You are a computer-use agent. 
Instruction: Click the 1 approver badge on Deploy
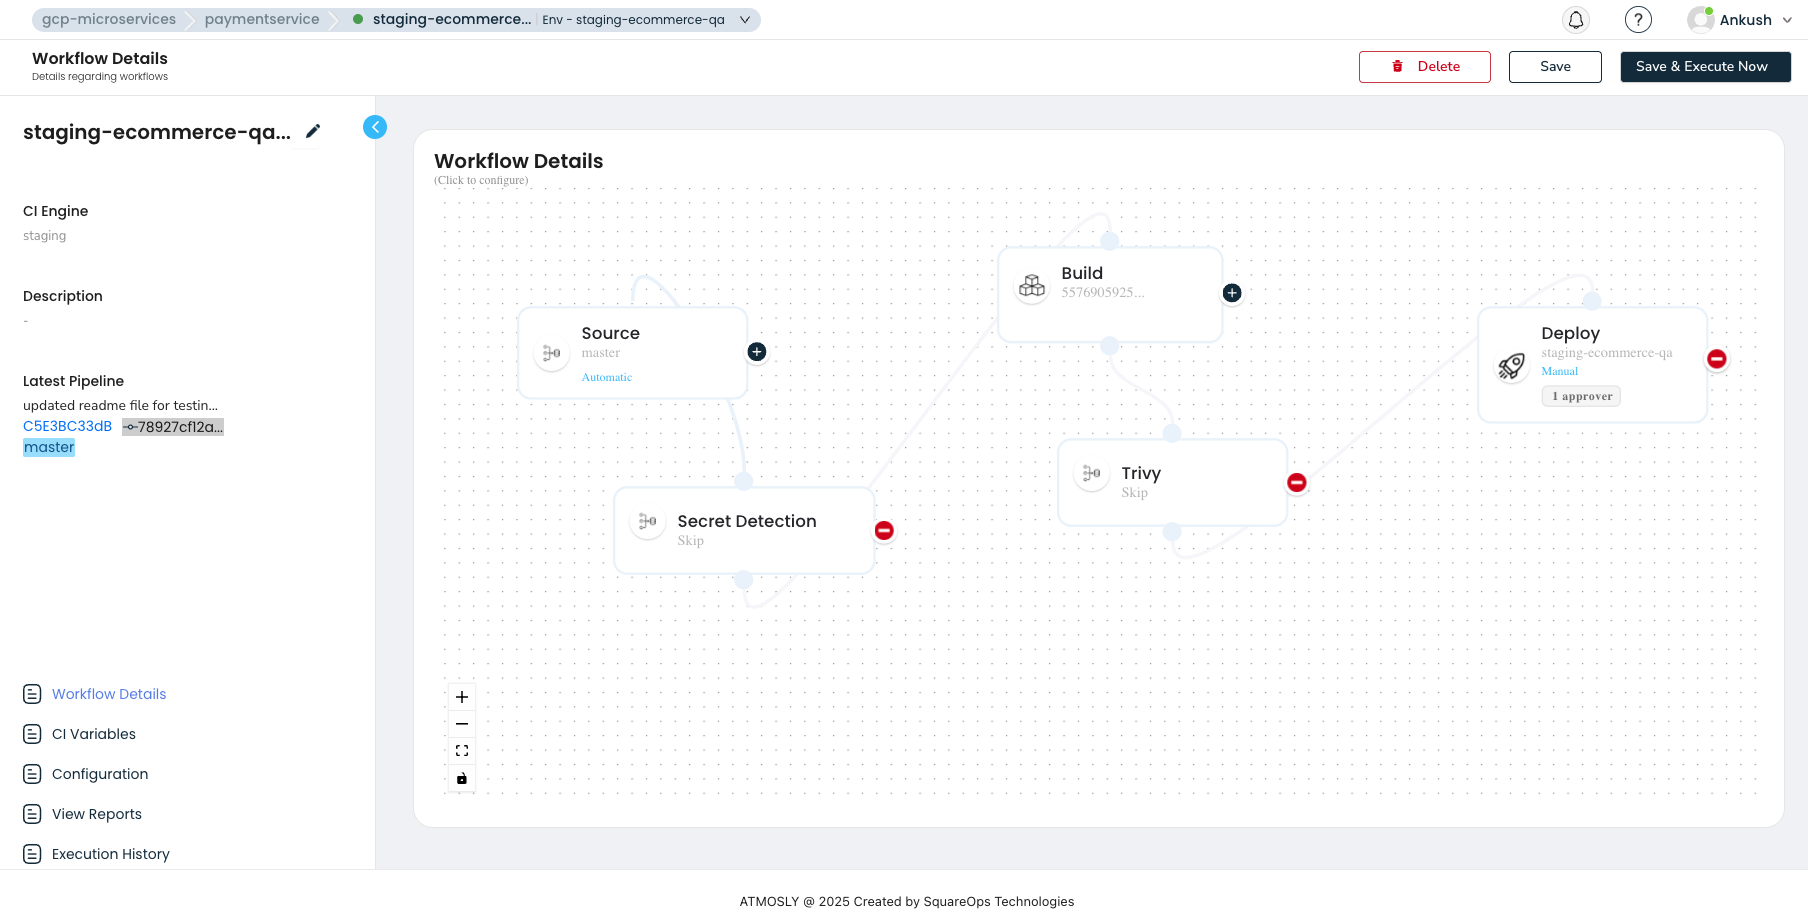(1581, 396)
